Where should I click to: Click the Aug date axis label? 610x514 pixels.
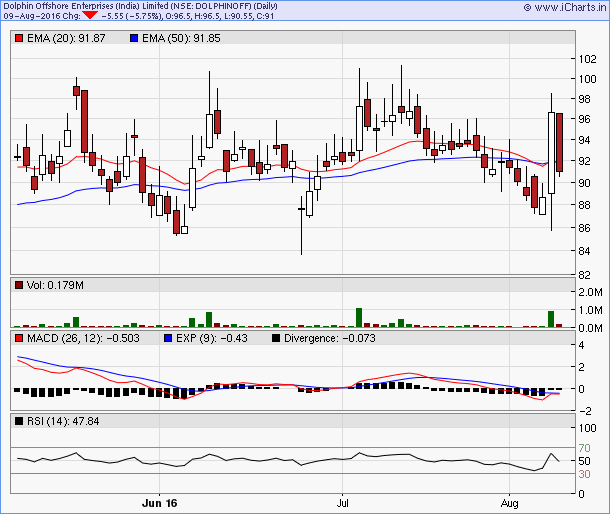(x=510, y=503)
